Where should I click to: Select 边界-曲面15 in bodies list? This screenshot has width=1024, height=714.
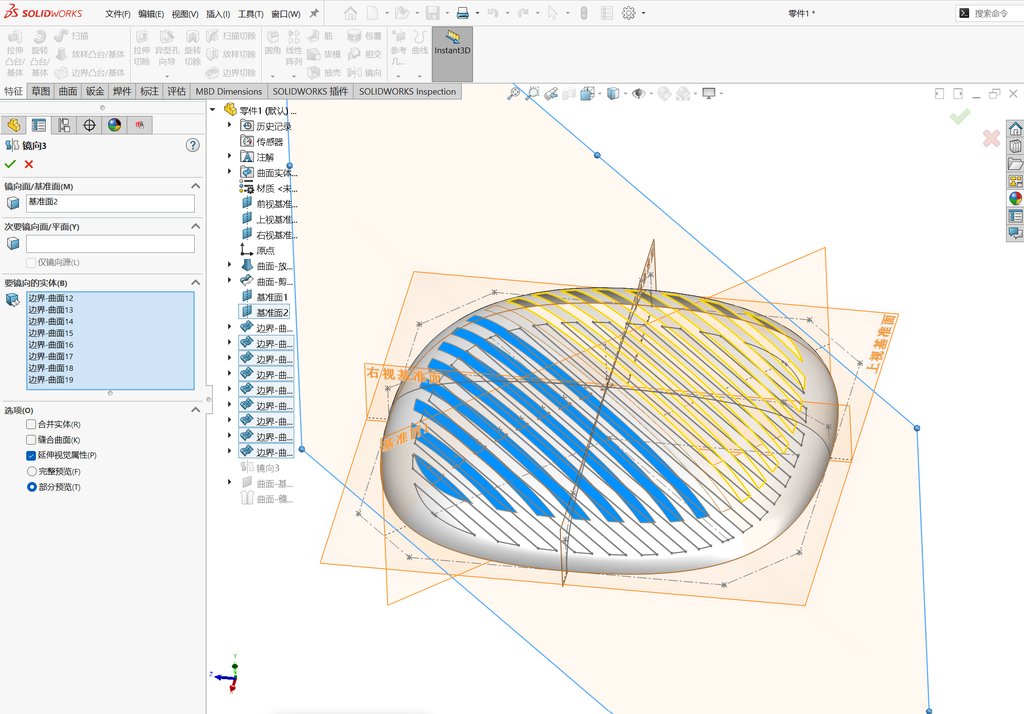tap(51, 333)
